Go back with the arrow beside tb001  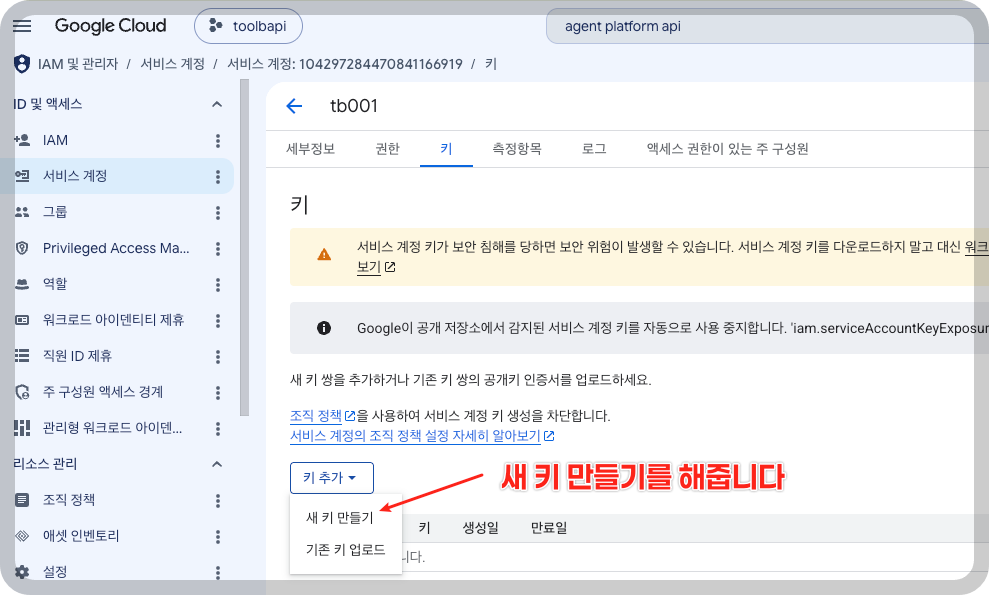coord(294,106)
